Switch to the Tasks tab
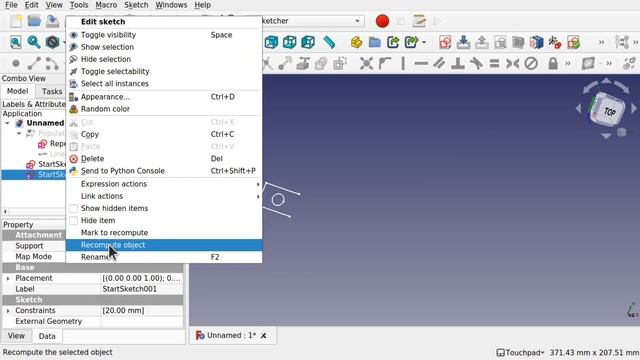This screenshot has height=360, width=640. point(52,91)
